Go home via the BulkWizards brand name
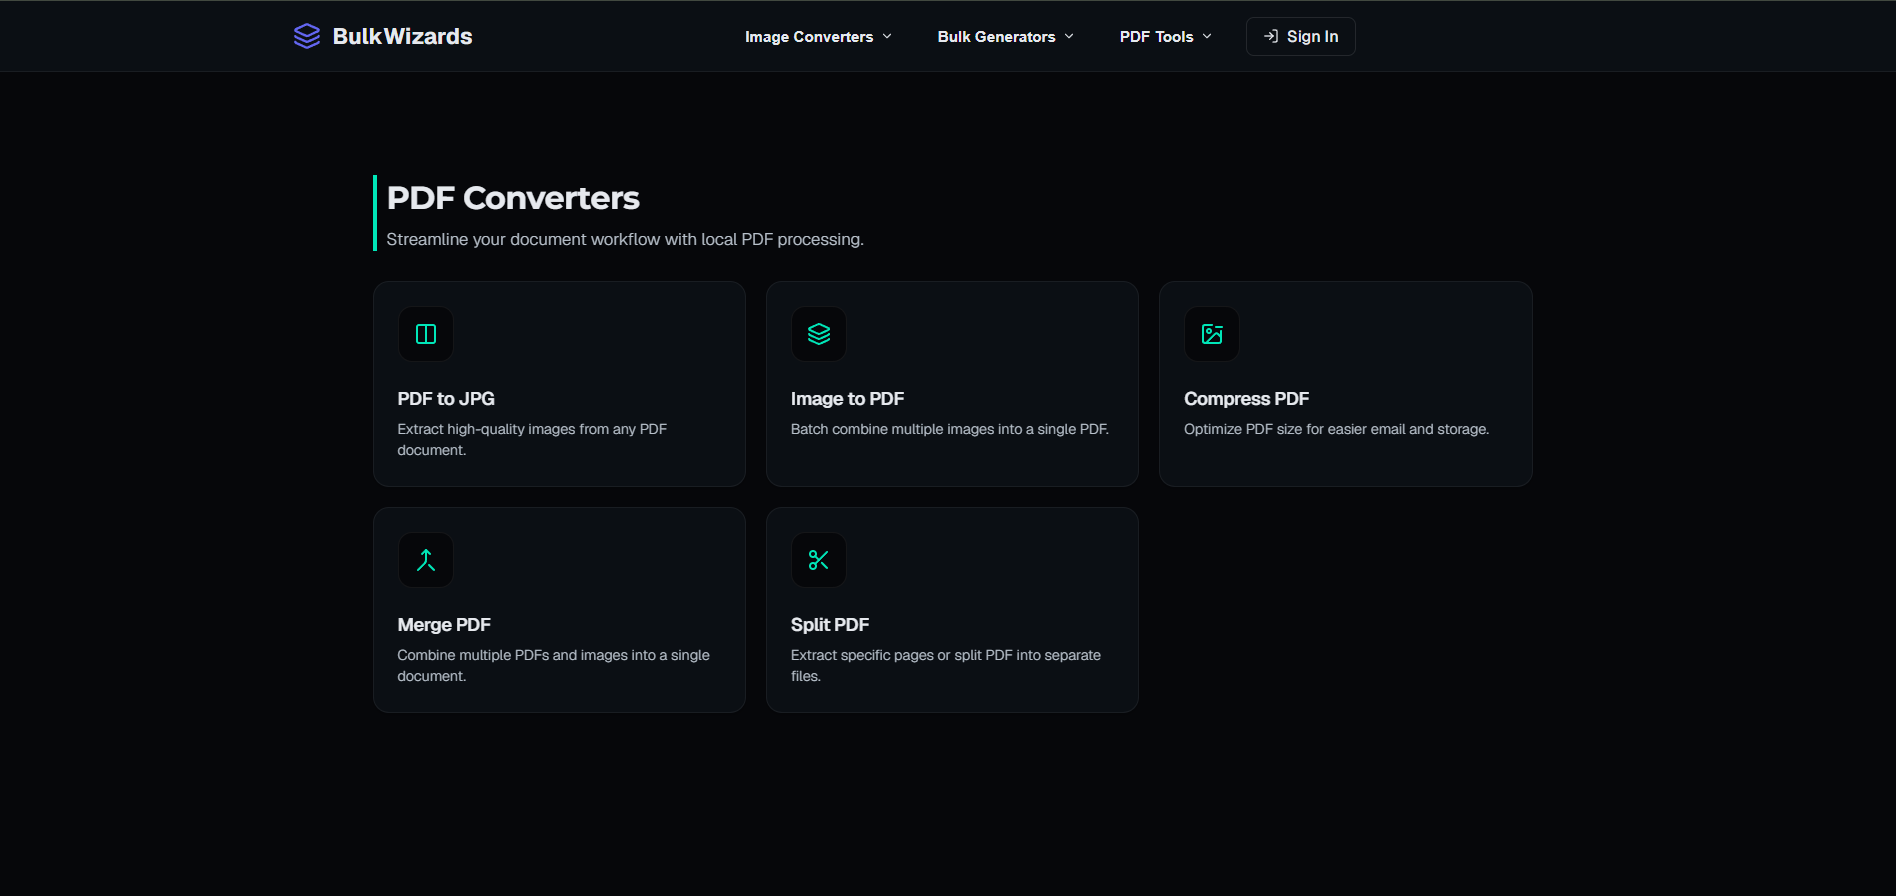 pyautogui.click(x=402, y=37)
